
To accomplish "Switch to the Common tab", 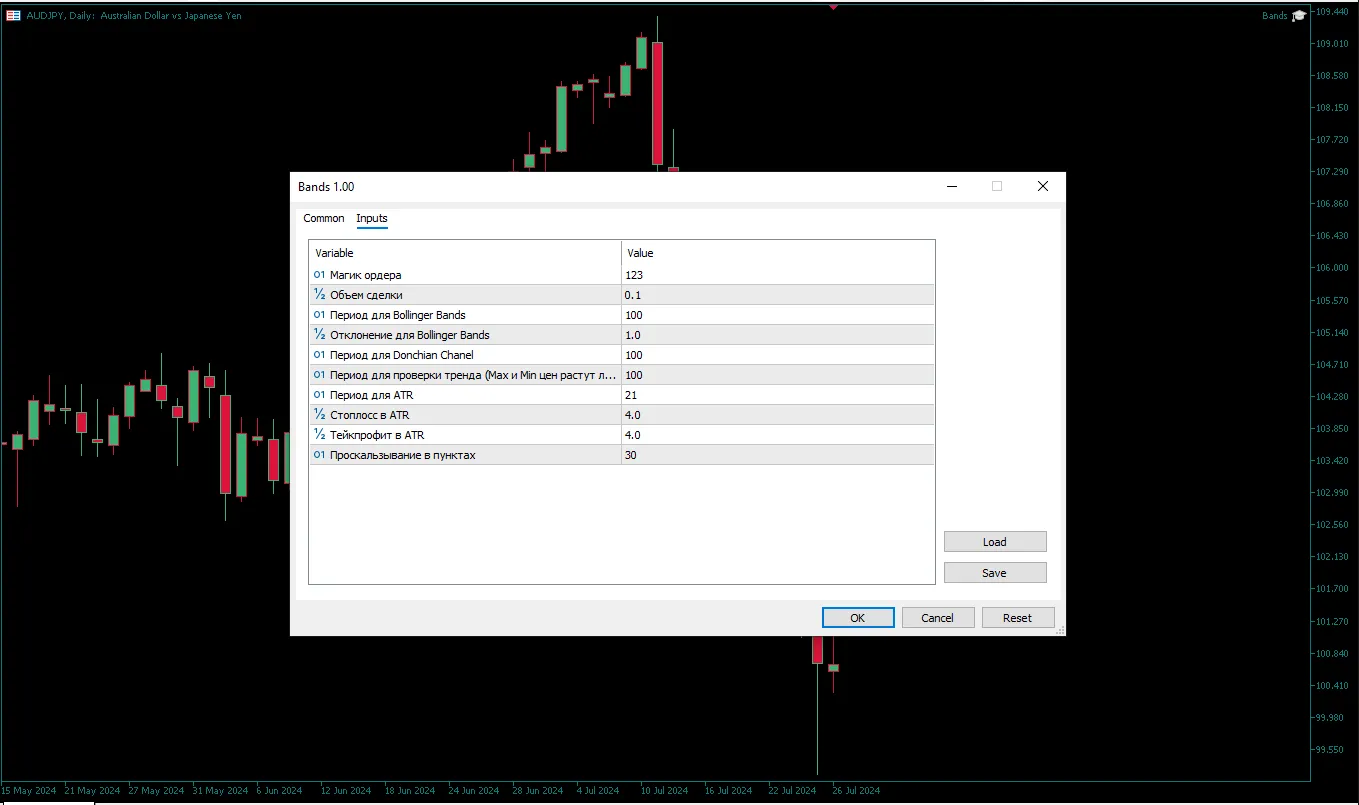I will click(x=324, y=218).
